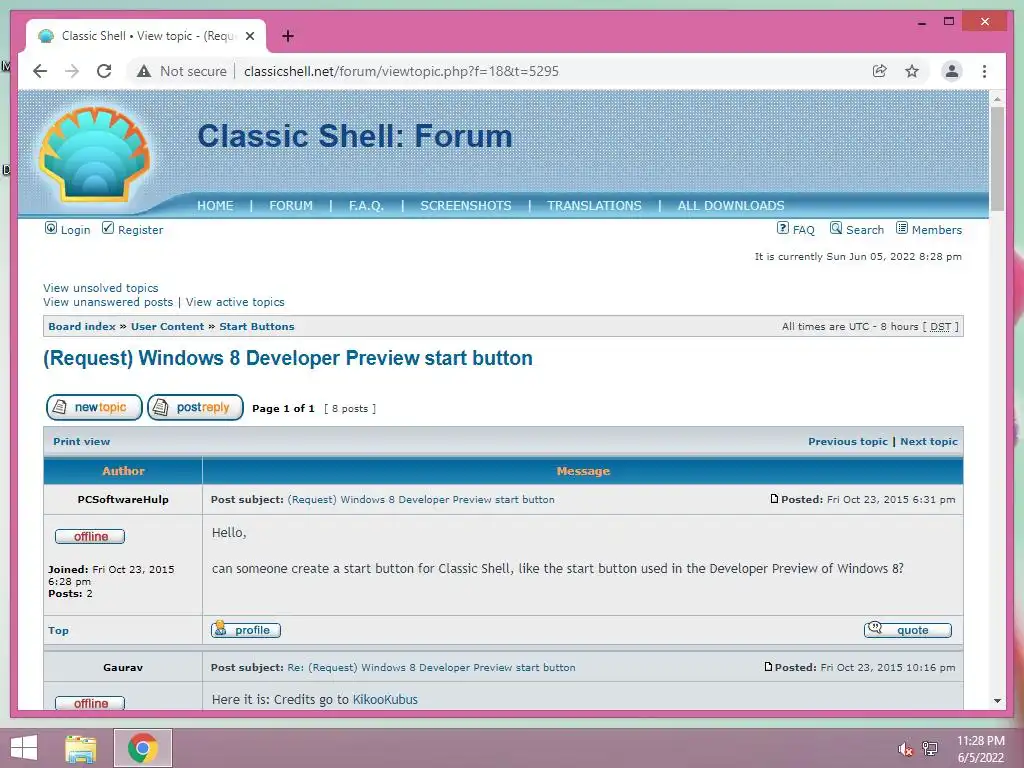Go to Previous topic
Screen dimensions: 1024x768
pos(848,441)
